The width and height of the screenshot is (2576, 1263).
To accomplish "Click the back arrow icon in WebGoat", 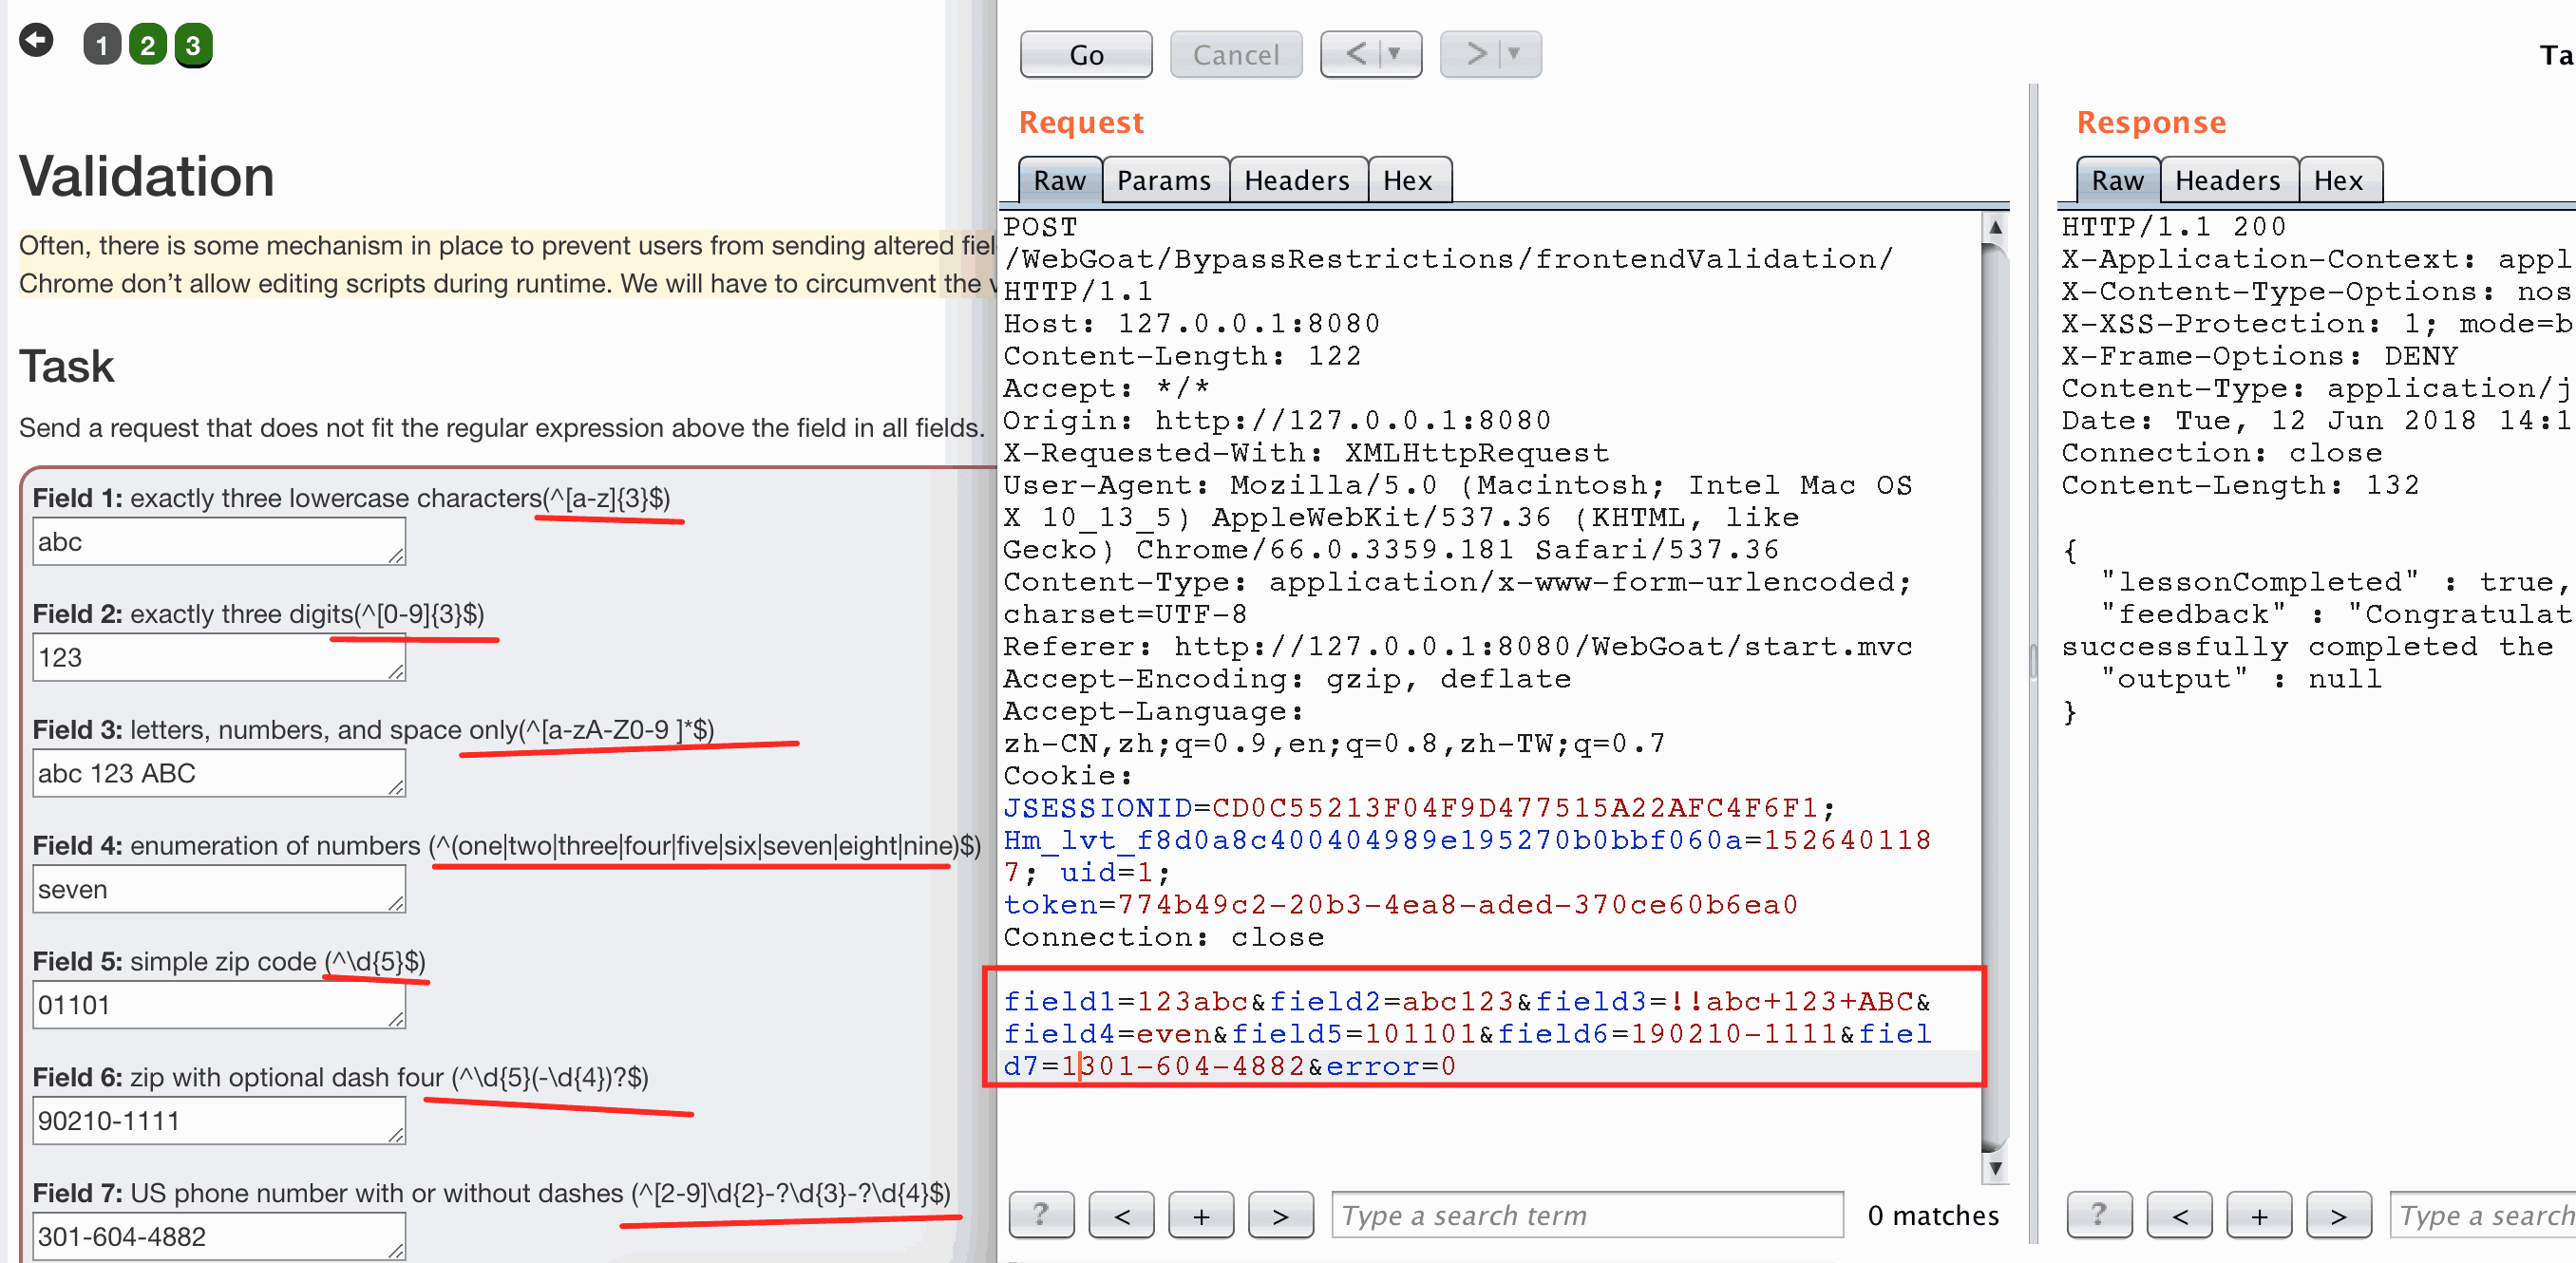I will (x=36, y=41).
